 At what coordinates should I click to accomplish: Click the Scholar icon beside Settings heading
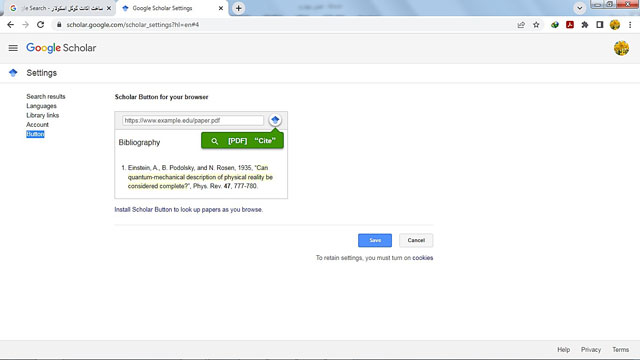(13, 73)
